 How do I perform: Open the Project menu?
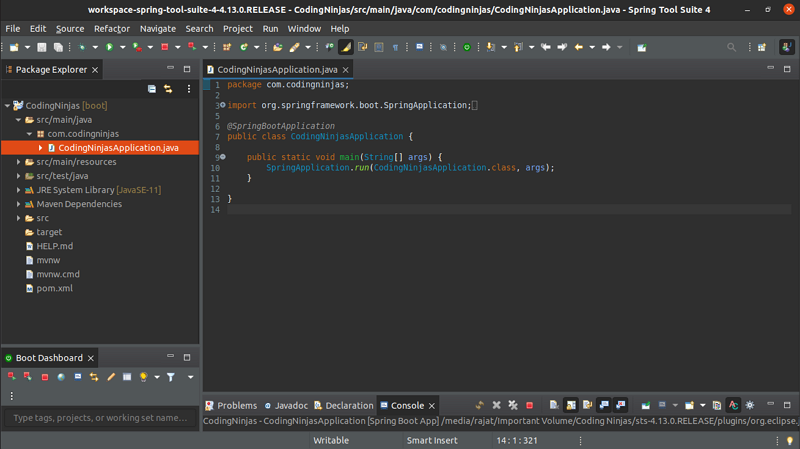coord(238,29)
